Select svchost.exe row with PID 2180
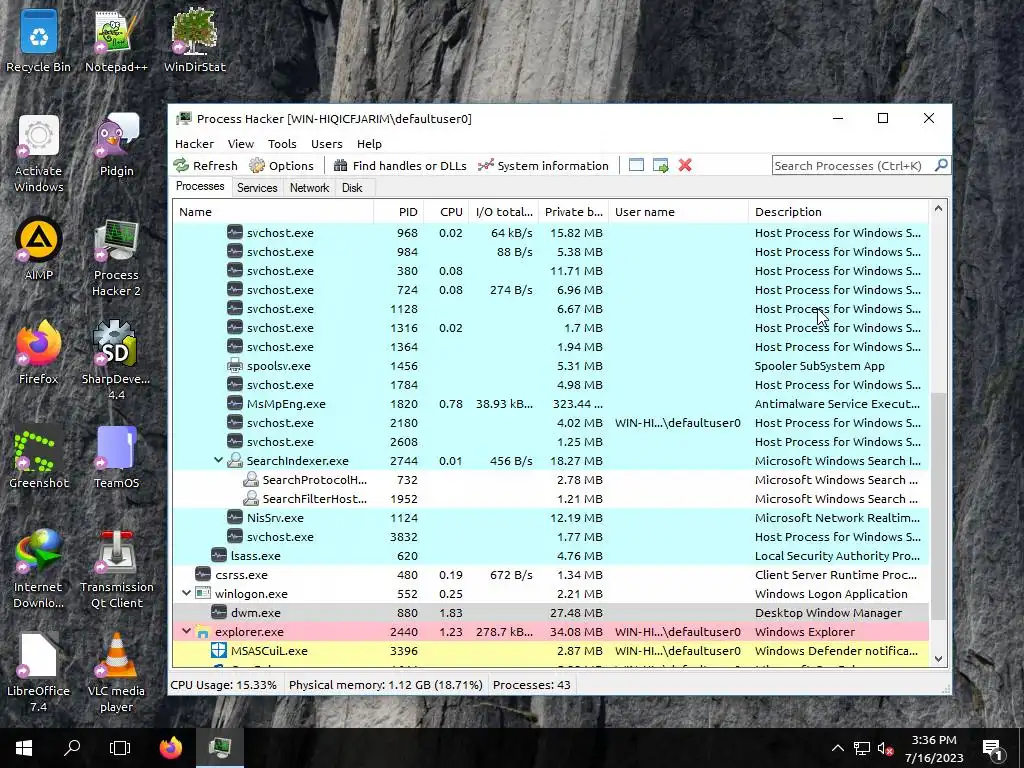Screen dimensions: 1024x768 551,423
